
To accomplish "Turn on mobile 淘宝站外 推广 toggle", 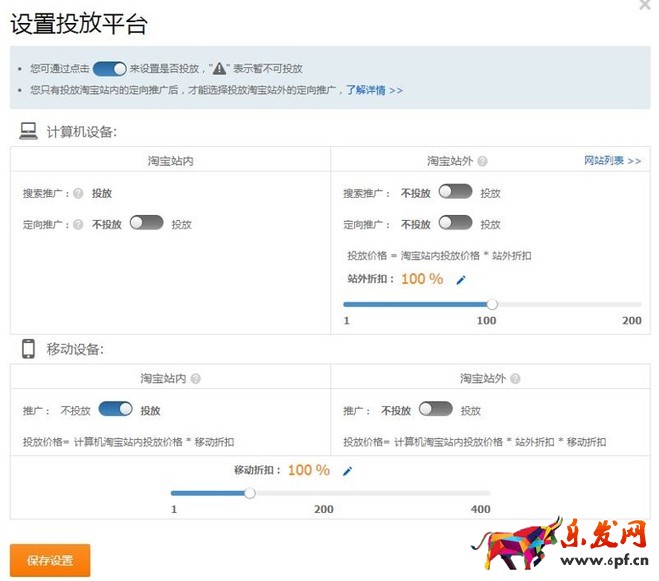I will 435,409.
